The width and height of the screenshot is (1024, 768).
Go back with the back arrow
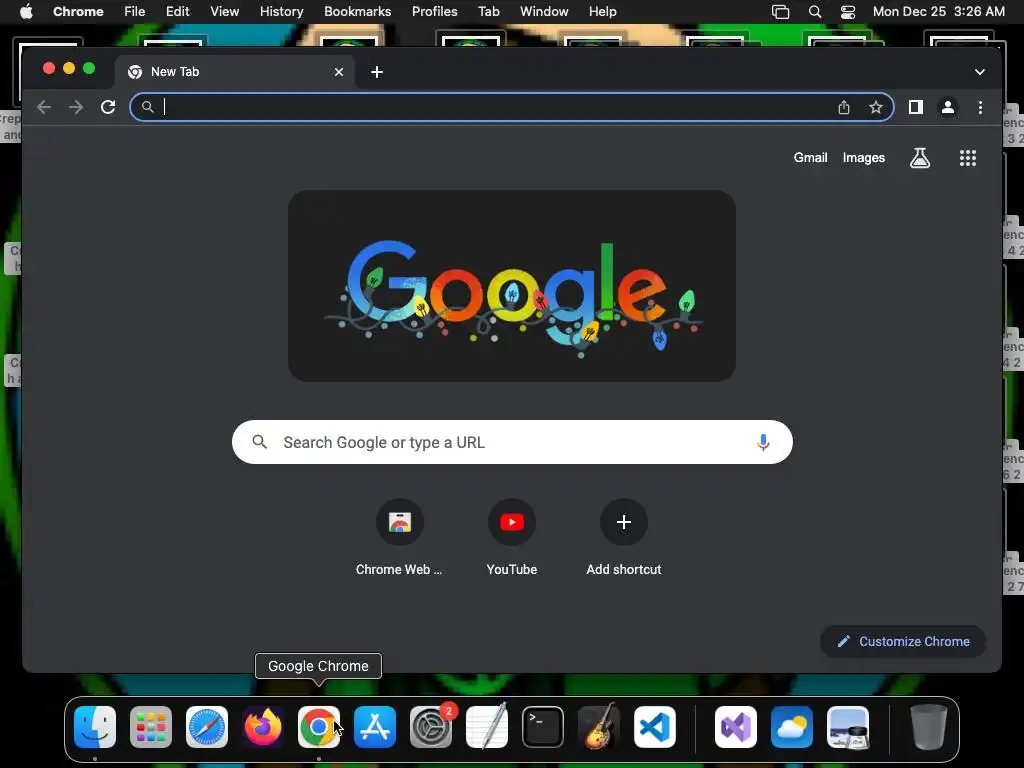44,107
